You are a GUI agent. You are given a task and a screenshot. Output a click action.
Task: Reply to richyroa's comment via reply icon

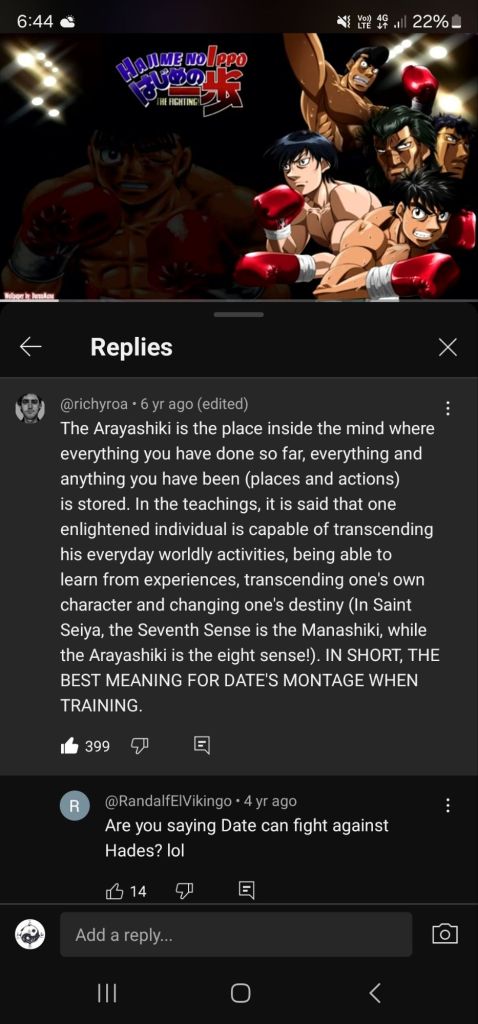click(x=202, y=746)
